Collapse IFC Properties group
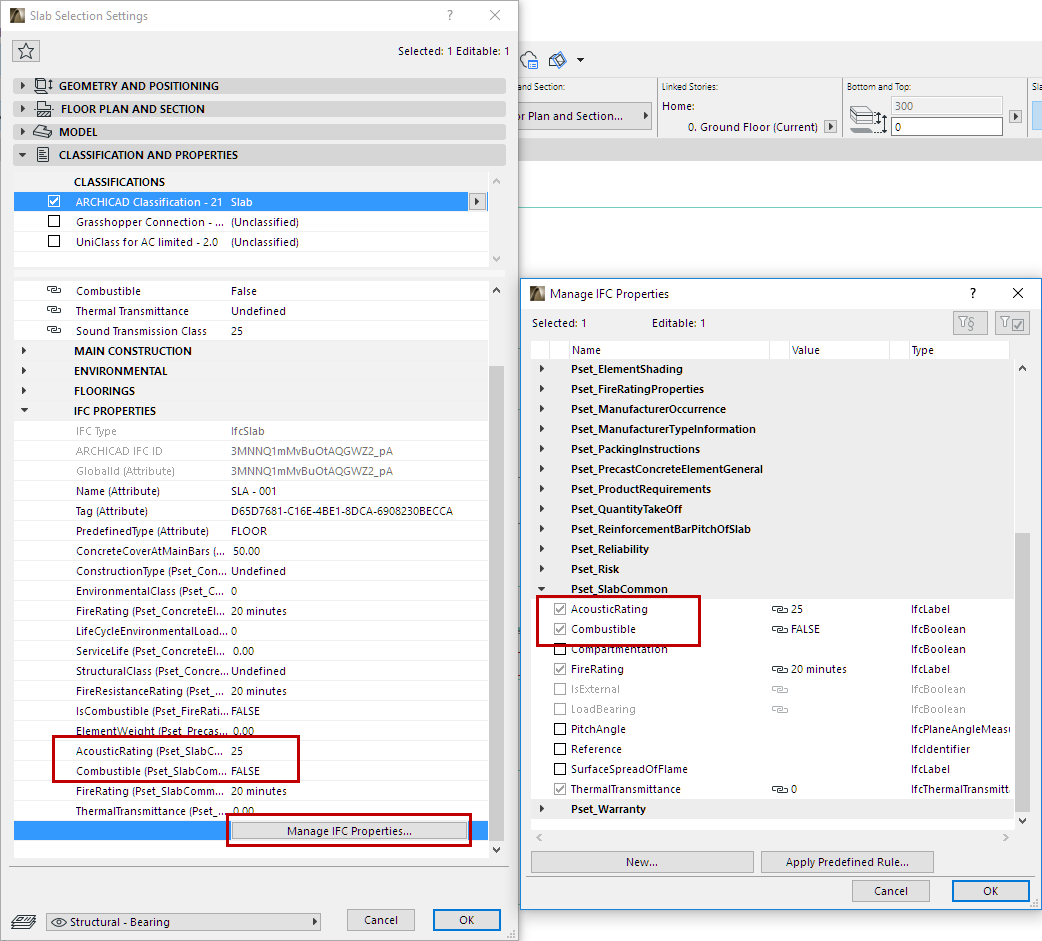The width and height of the screenshot is (1042, 941). point(24,411)
